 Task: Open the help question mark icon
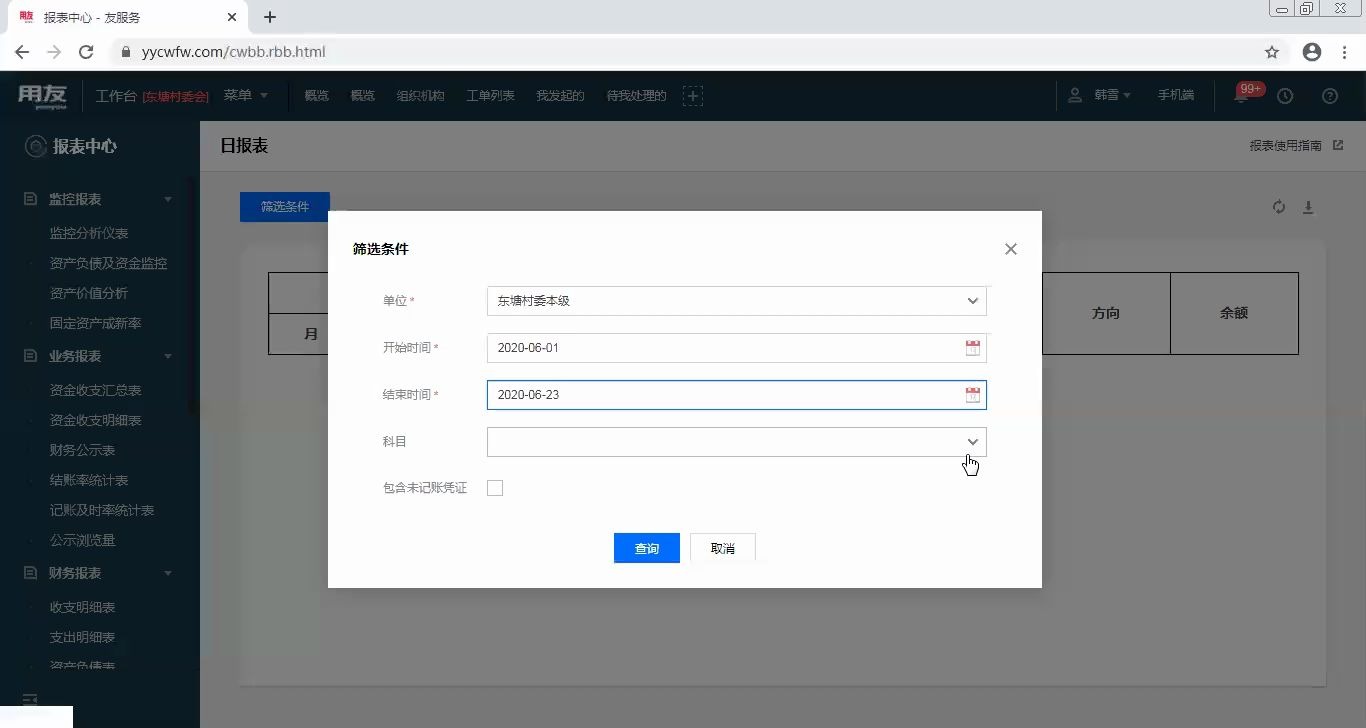[1330, 96]
